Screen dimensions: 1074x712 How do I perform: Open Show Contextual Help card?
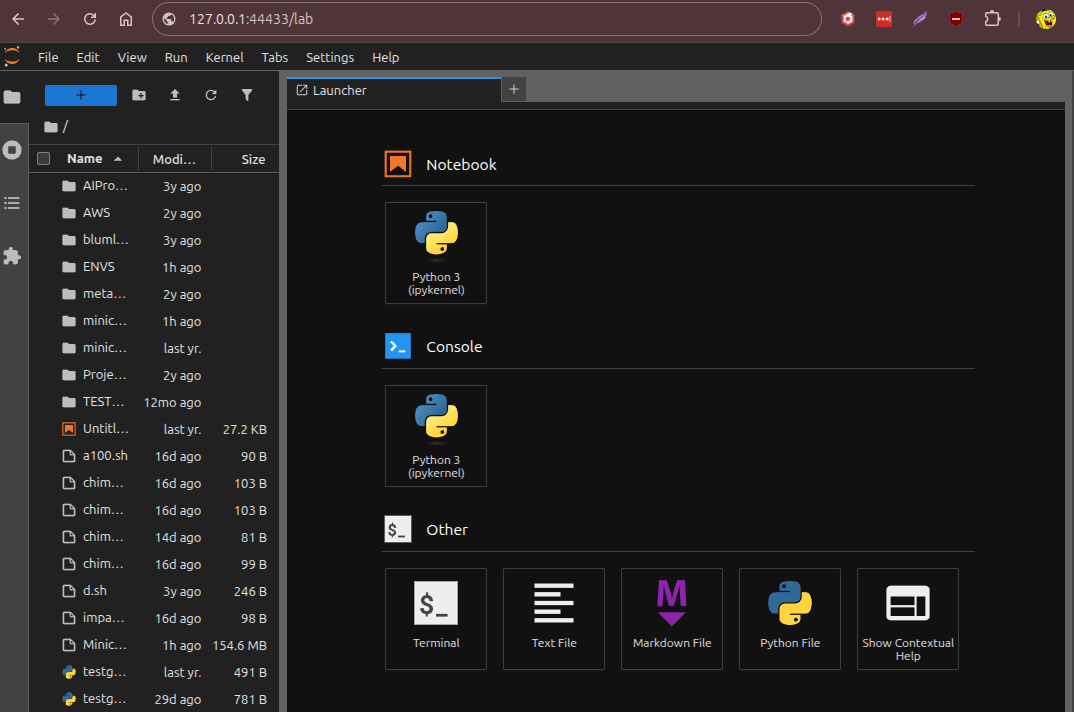coord(908,619)
